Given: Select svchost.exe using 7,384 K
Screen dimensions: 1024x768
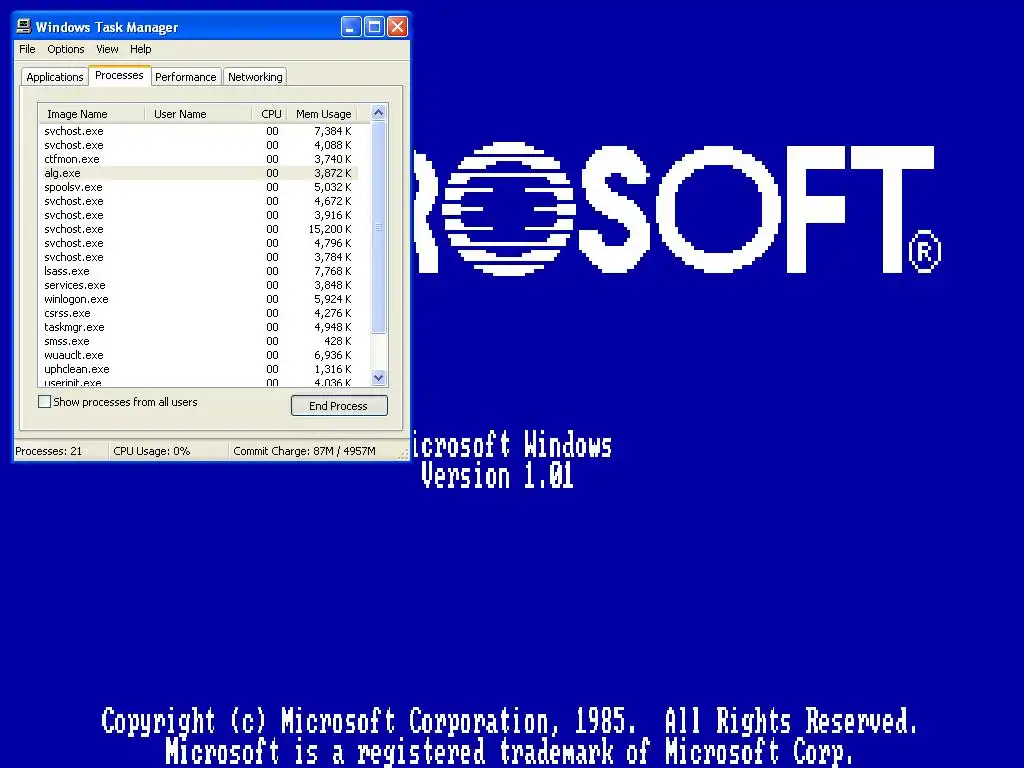Looking at the screenshot, I should click(x=199, y=131).
